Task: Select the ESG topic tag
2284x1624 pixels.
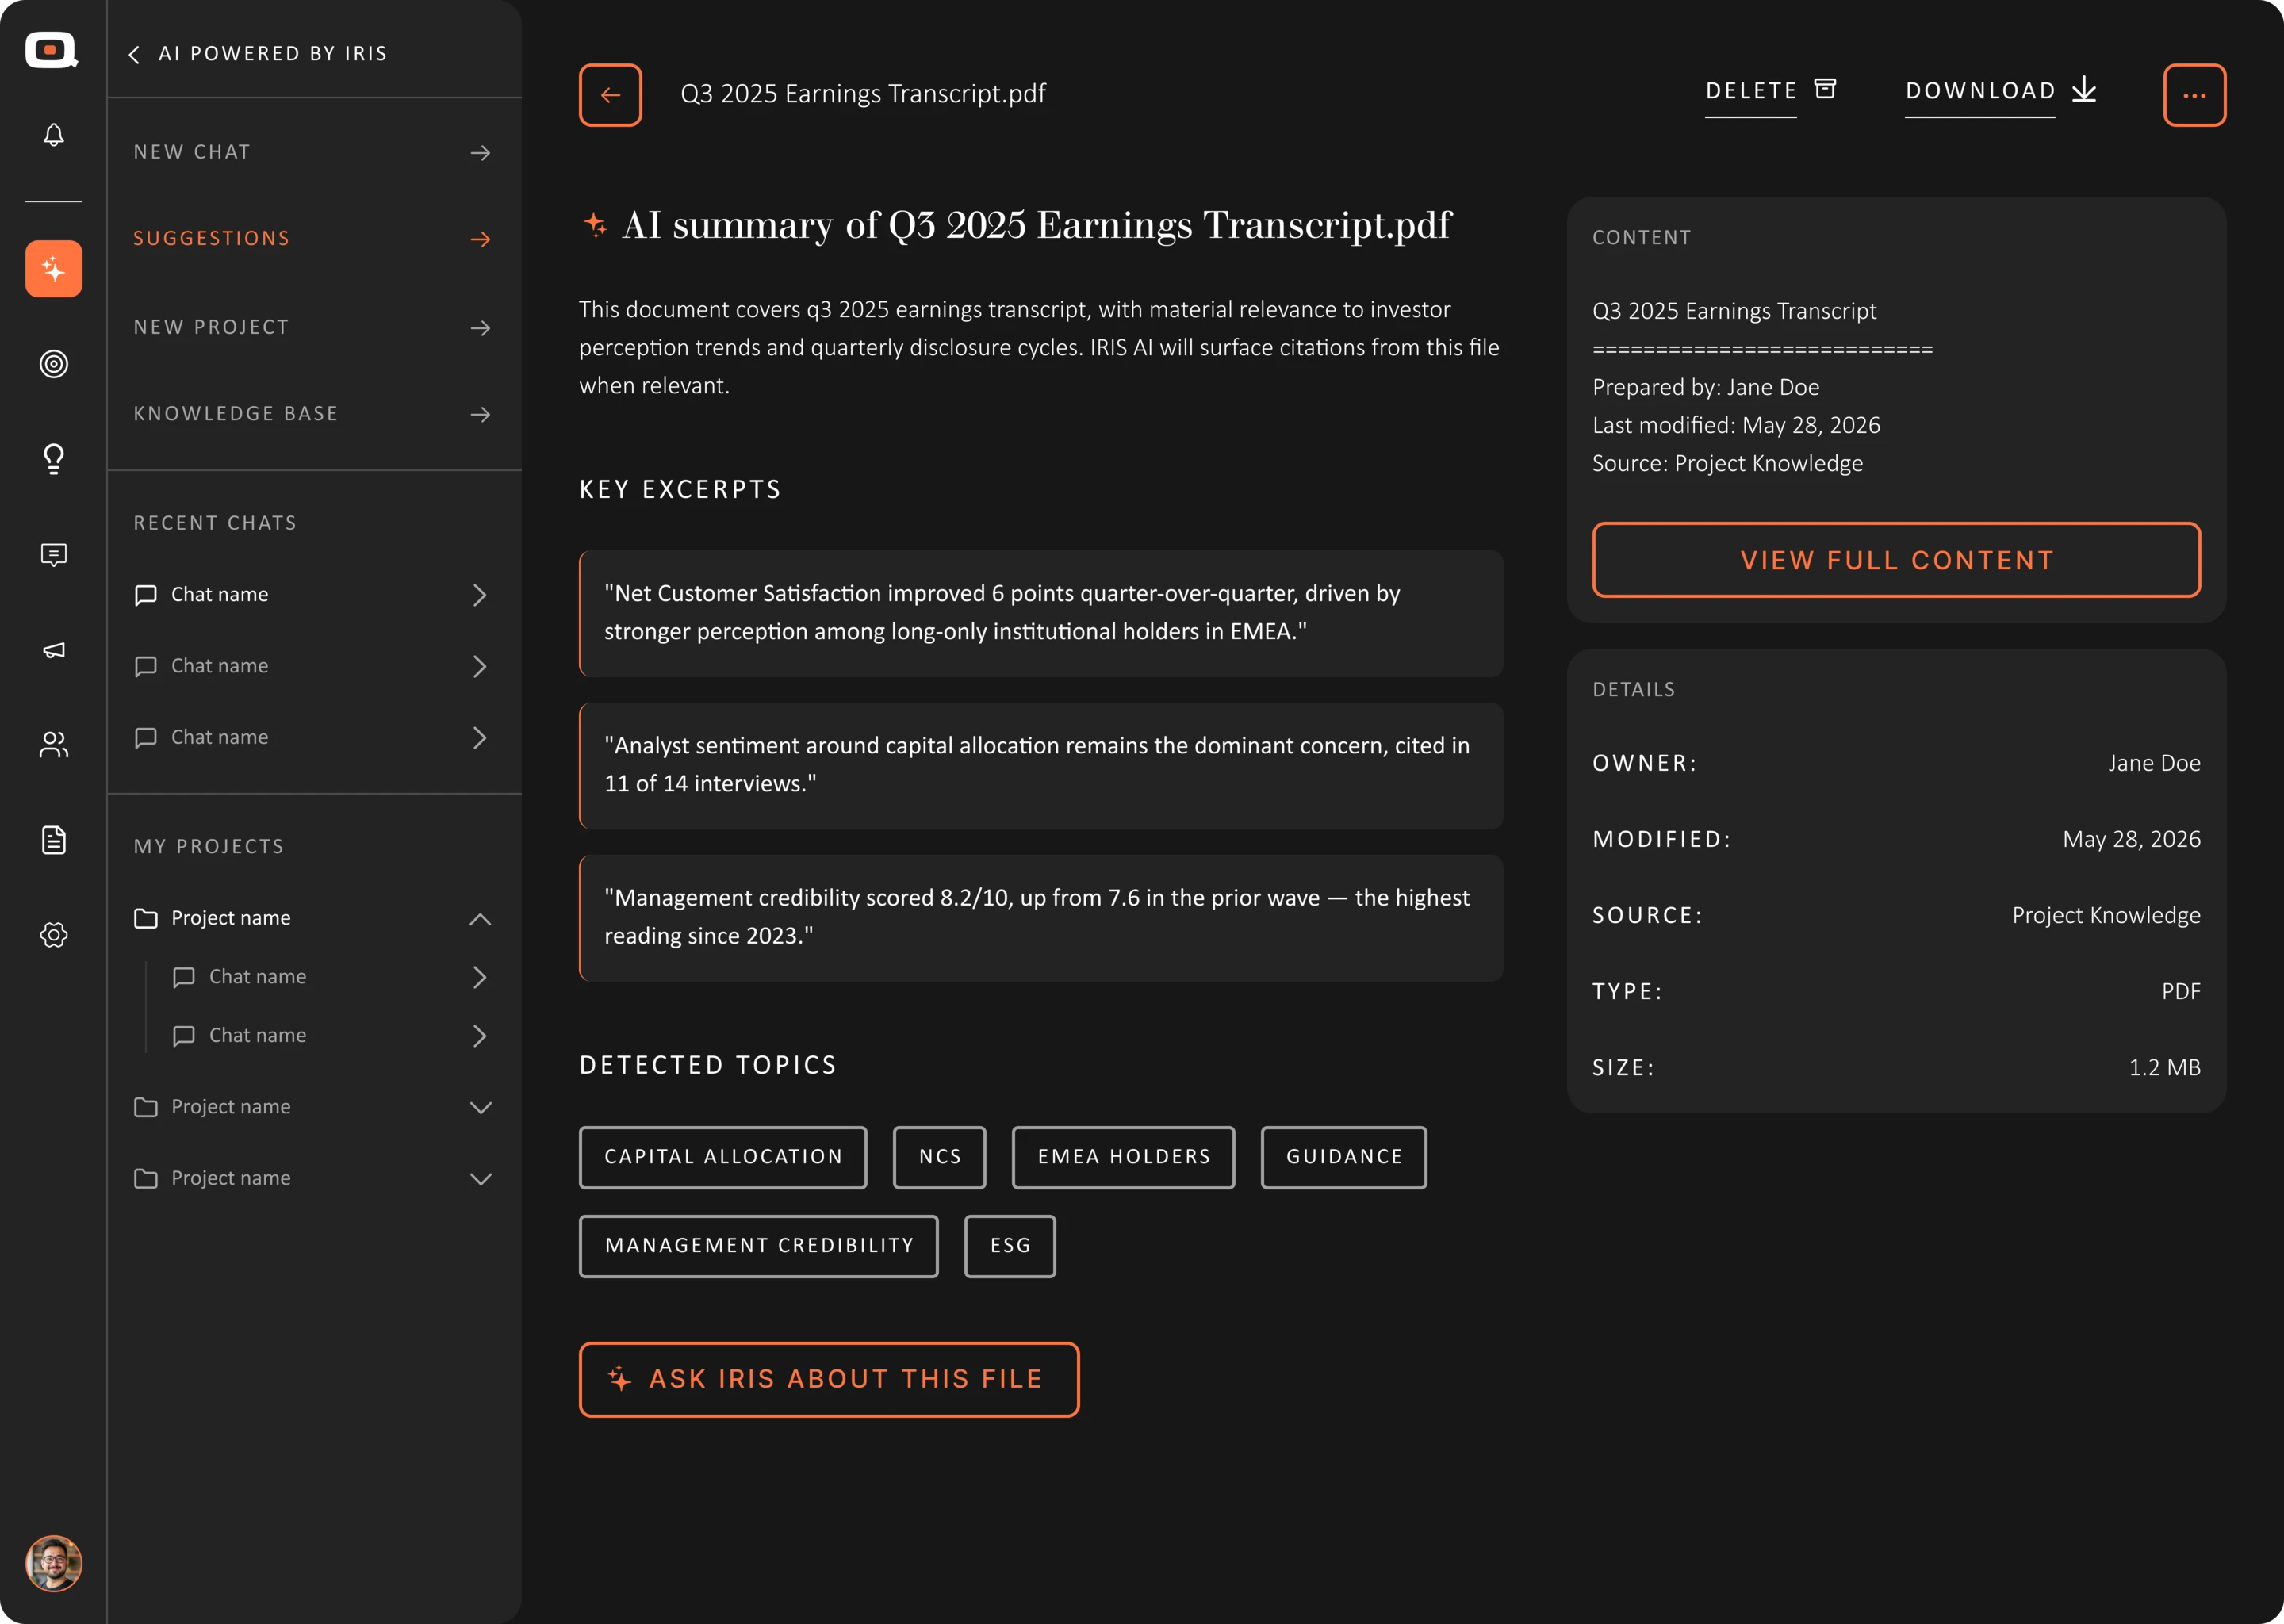Action: 1010,1246
